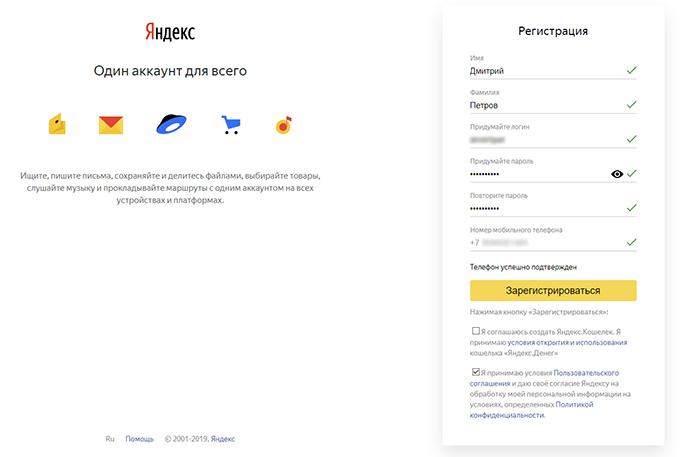Click the red Яндекс logo
Screen dimensions: 700x457
click(170, 32)
